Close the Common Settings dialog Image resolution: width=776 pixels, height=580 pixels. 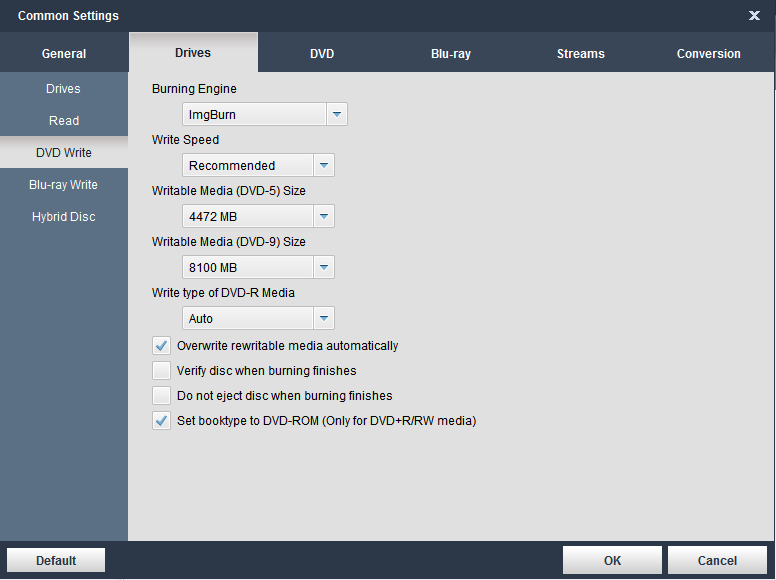[x=754, y=16]
